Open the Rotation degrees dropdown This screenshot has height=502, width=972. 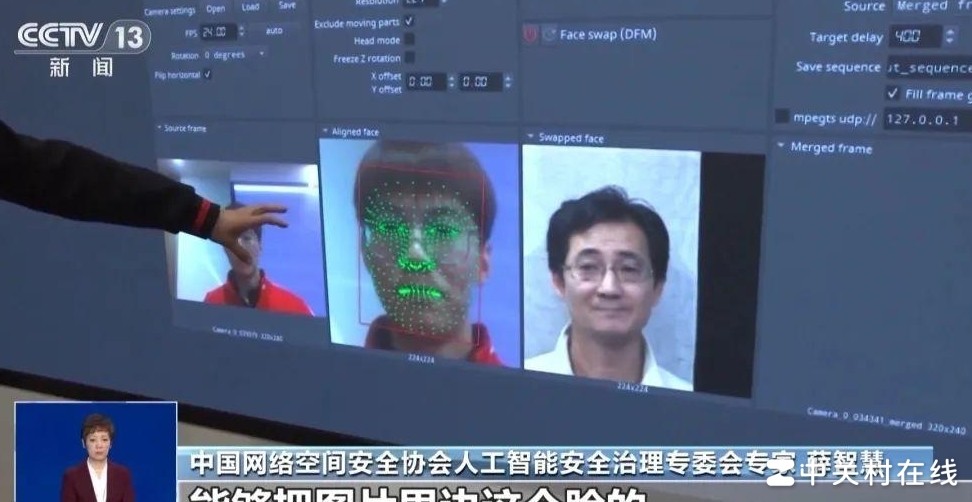pyautogui.click(x=235, y=55)
